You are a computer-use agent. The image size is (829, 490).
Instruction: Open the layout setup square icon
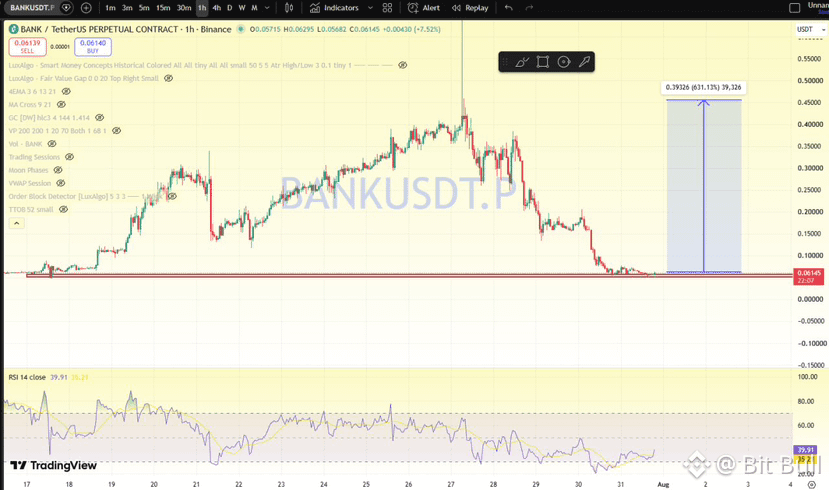pyautogui.click(x=794, y=8)
